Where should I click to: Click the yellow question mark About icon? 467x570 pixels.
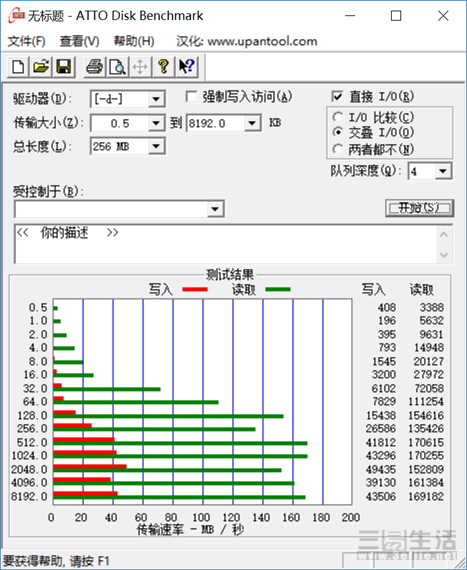pos(164,67)
